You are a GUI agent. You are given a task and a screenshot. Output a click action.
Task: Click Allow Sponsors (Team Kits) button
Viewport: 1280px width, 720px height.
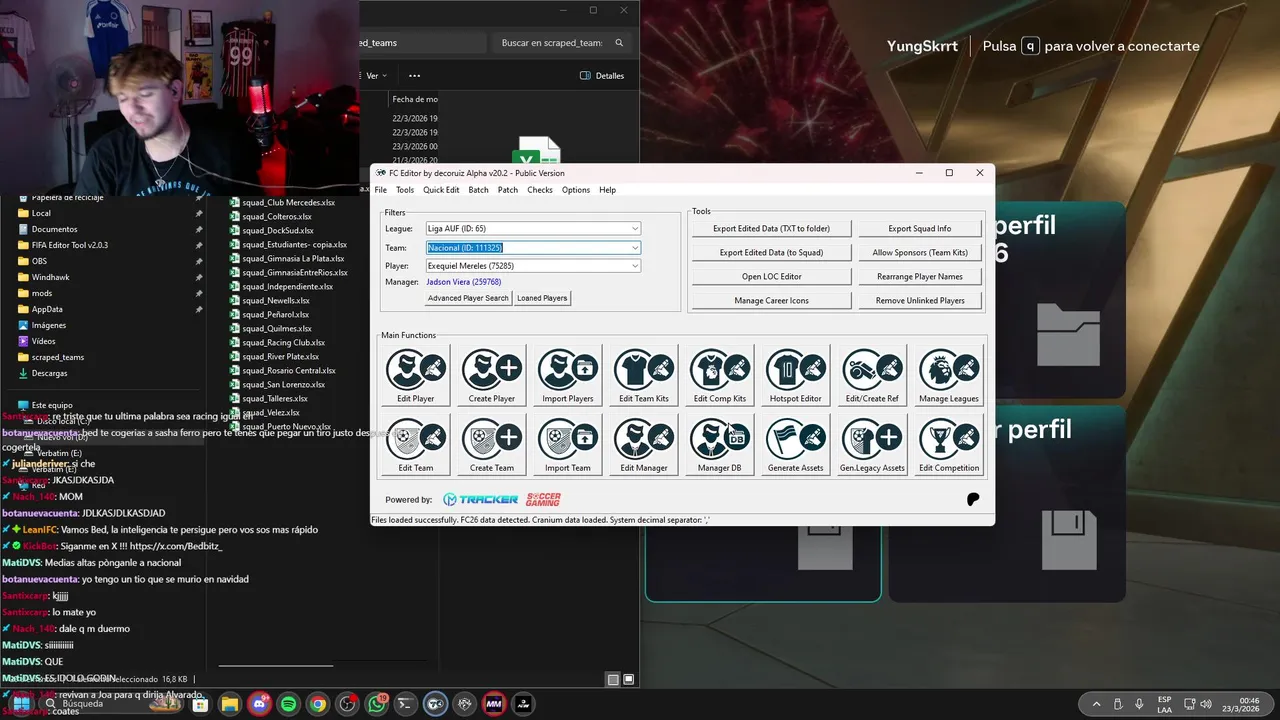click(920, 253)
